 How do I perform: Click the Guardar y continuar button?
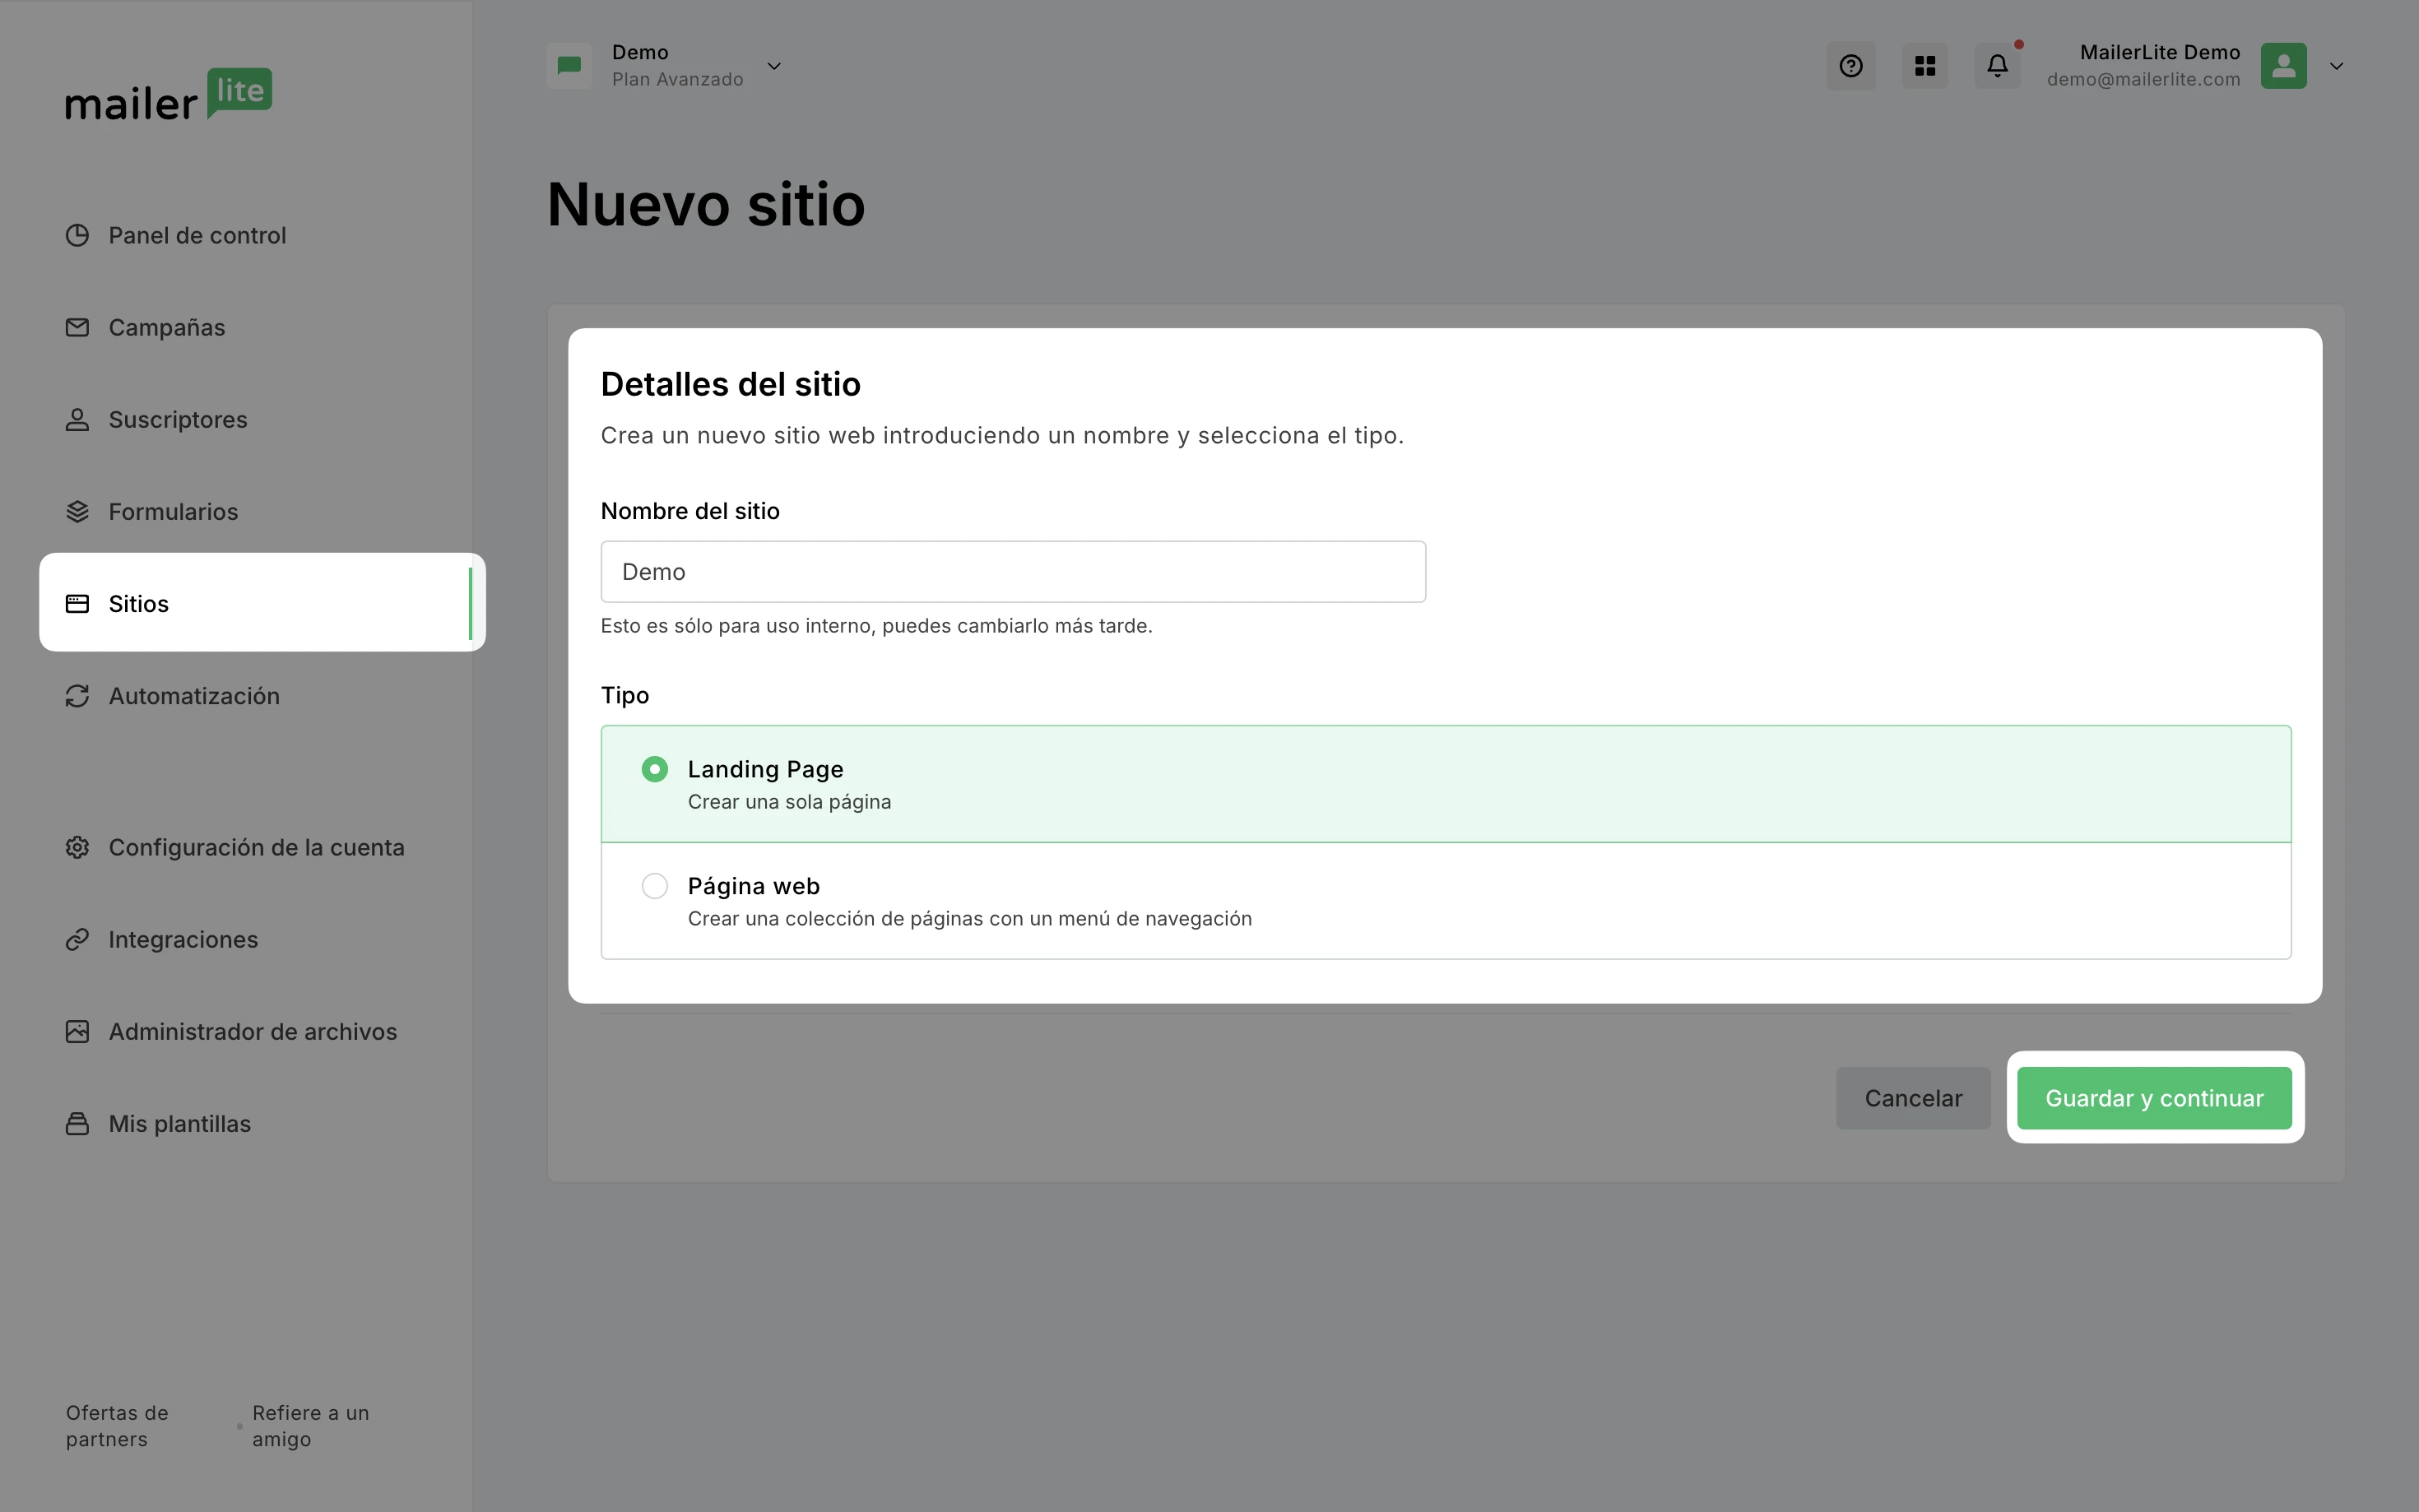2154,1098
